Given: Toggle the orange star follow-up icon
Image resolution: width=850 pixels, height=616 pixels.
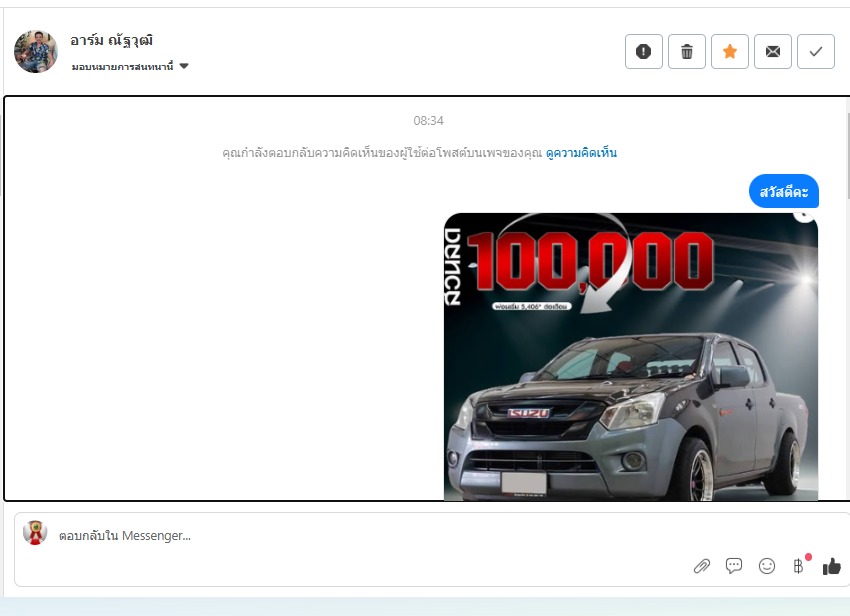Looking at the screenshot, I should point(730,52).
